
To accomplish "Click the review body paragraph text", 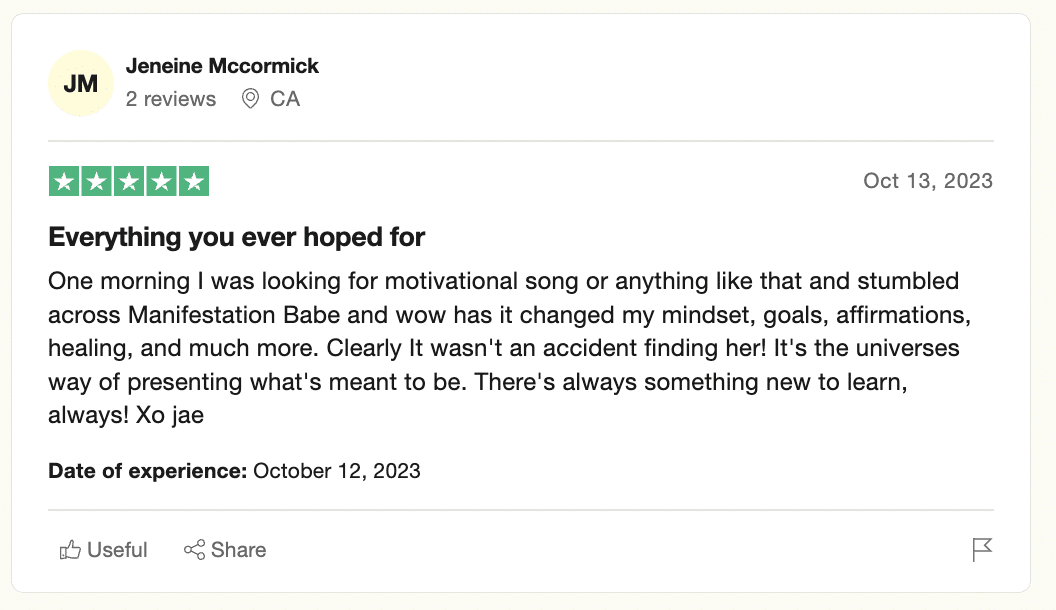I will [510, 348].
